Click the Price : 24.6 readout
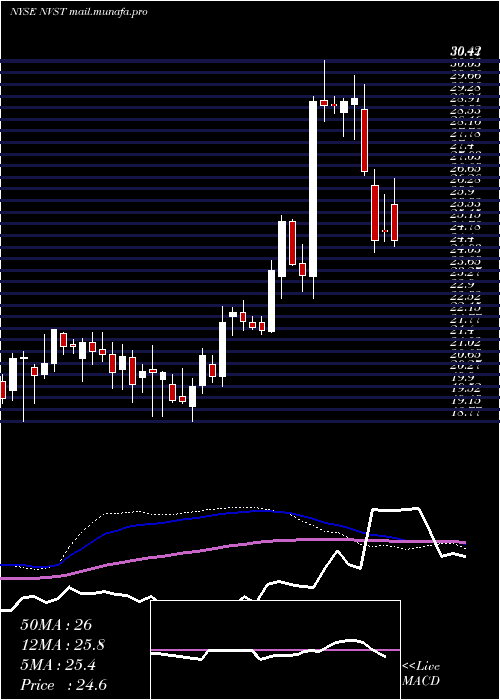This screenshot has width=500, height=700. click(x=63, y=685)
